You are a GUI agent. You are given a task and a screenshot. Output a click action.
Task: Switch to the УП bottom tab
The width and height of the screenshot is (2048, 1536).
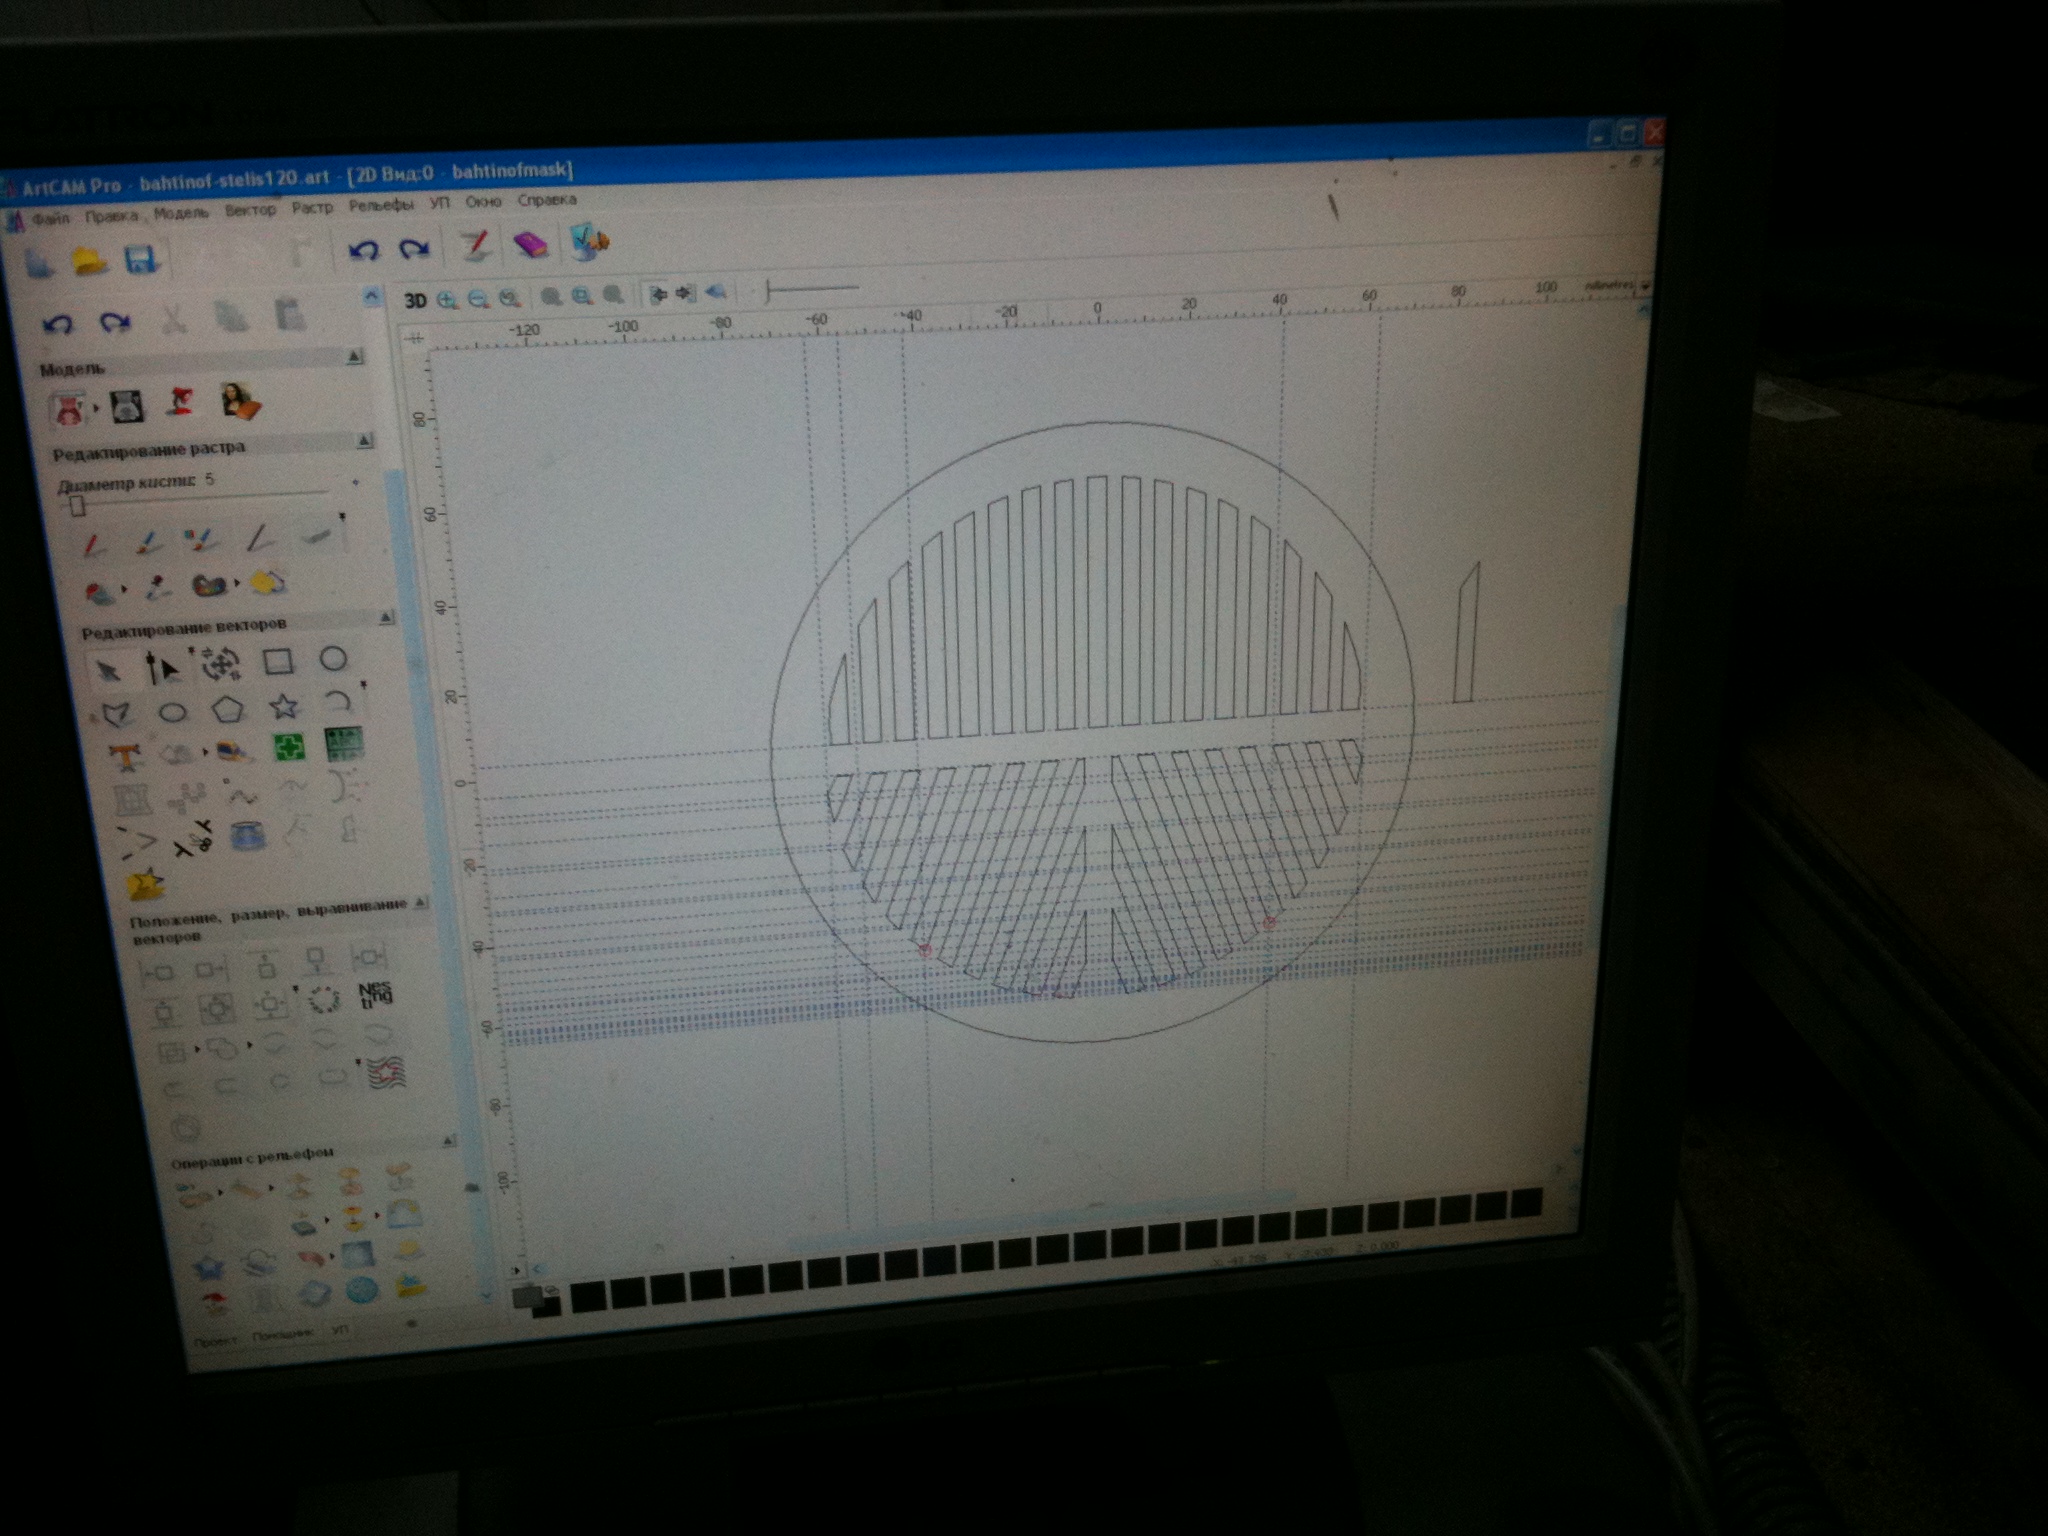[x=341, y=1330]
